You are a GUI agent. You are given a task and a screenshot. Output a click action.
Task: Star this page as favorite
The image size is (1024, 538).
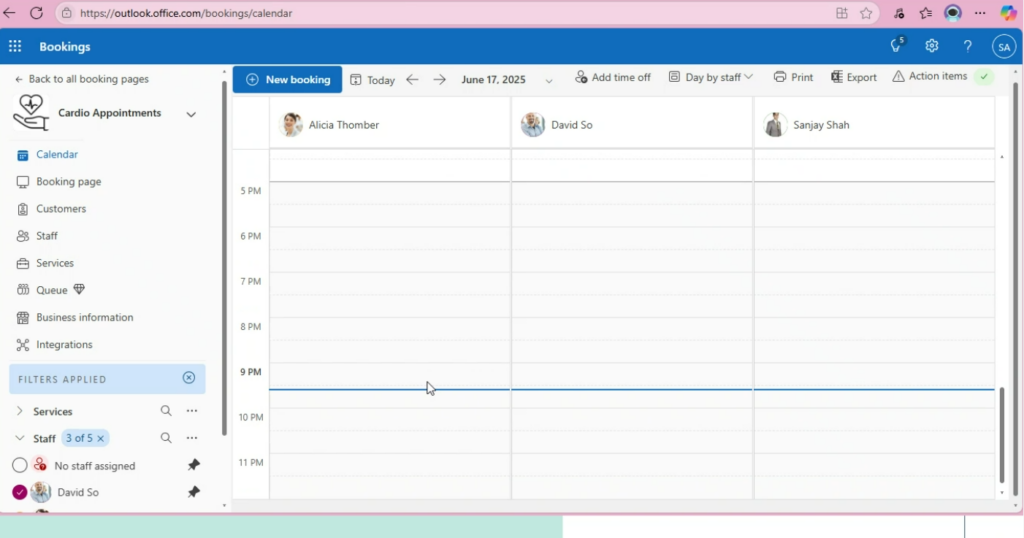(x=866, y=13)
